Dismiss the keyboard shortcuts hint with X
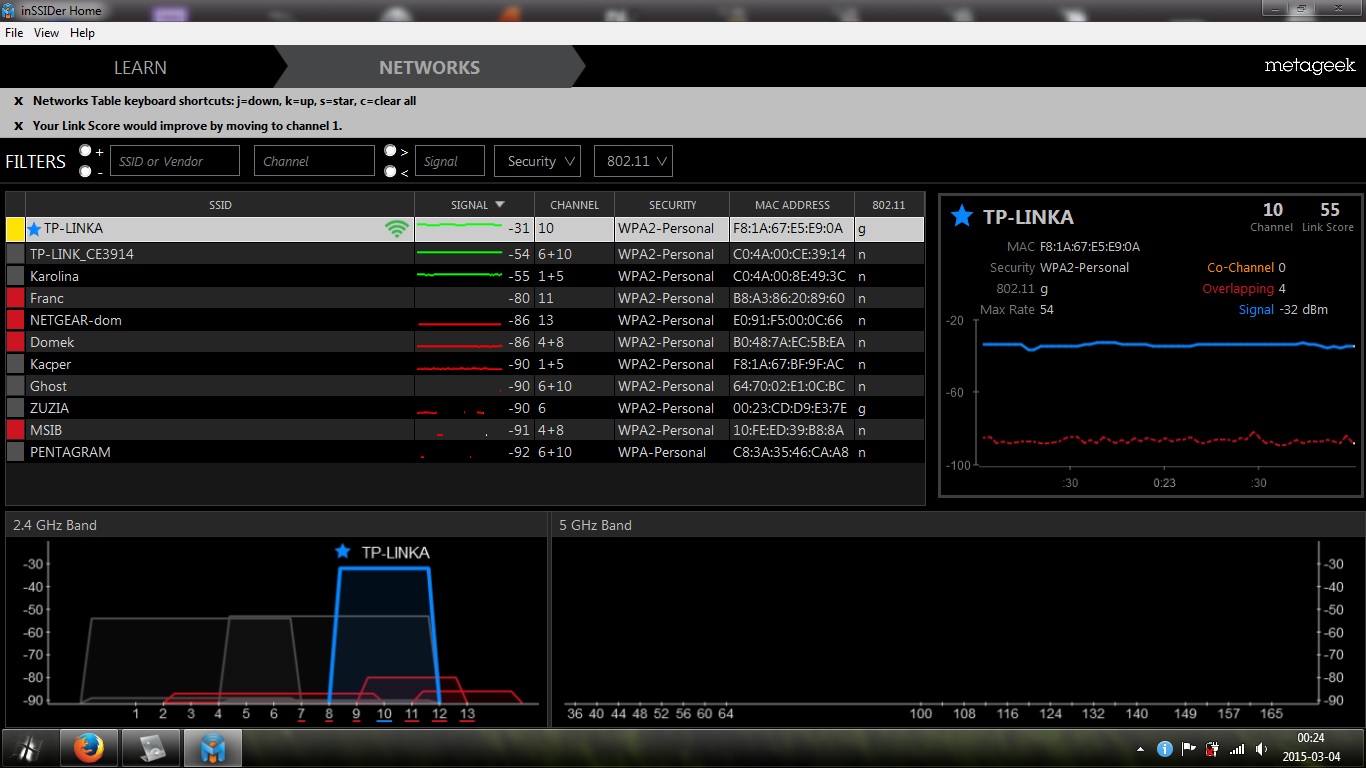Image resolution: width=1366 pixels, height=768 pixels. pos(18,101)
